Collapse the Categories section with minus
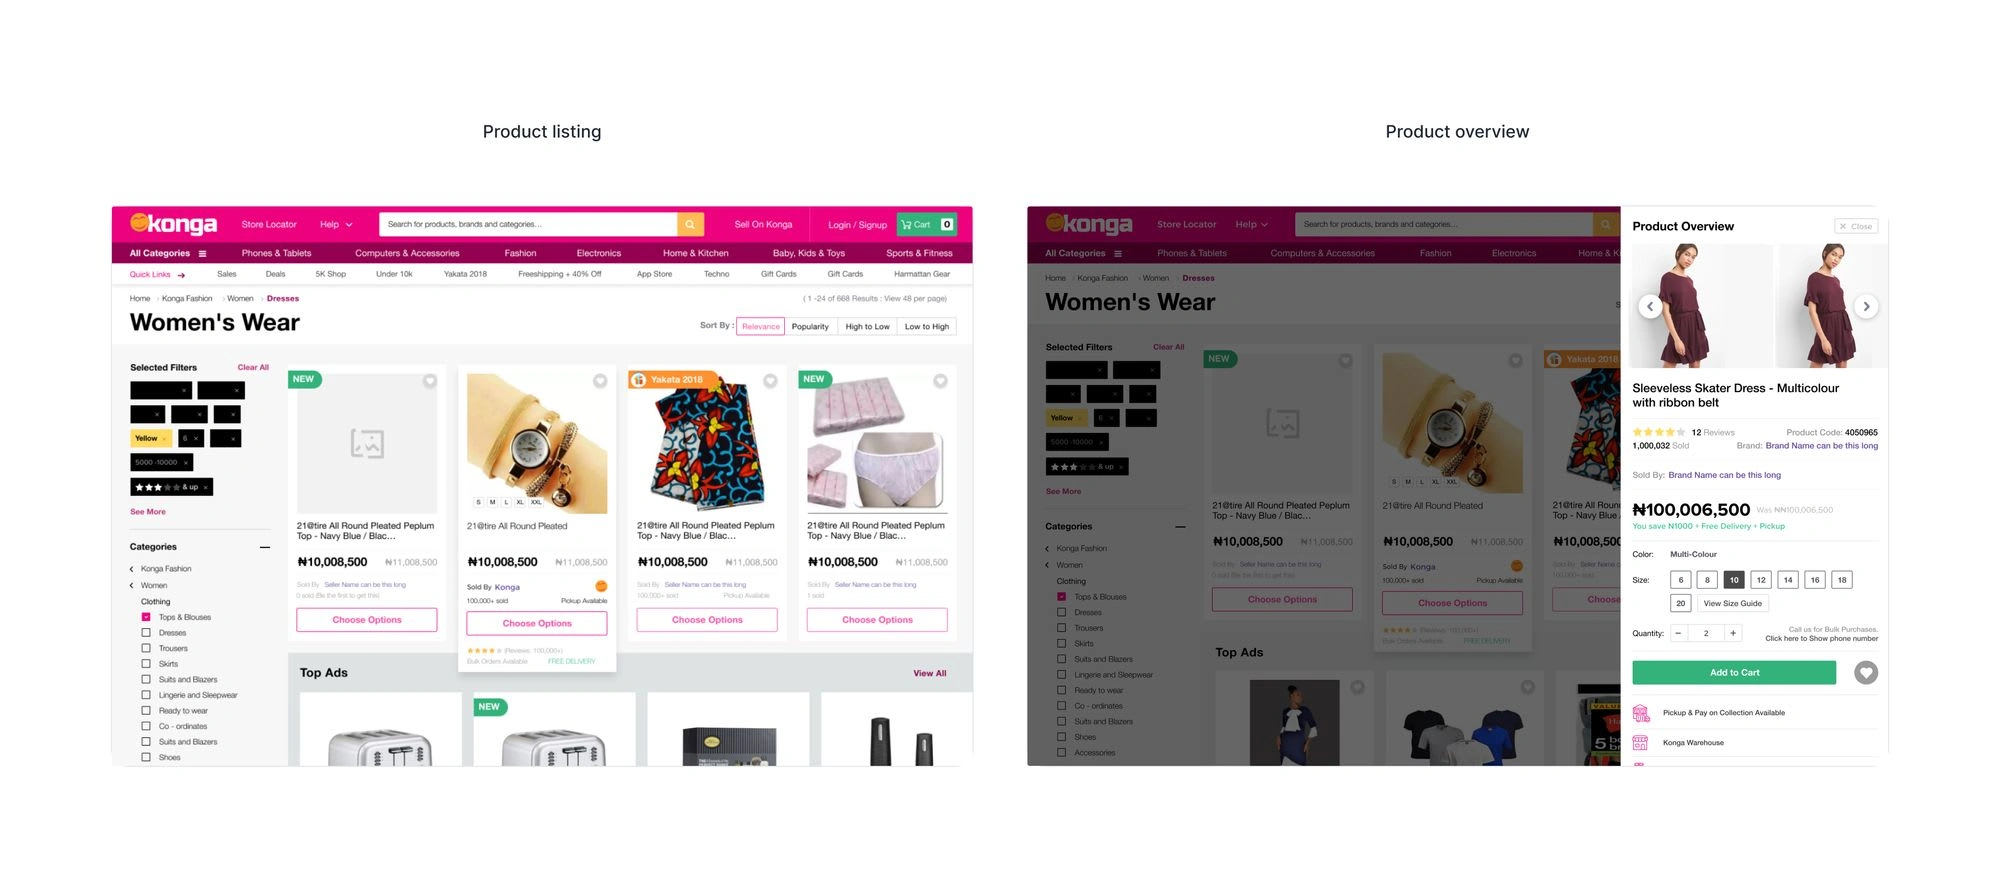 [265, 547]
